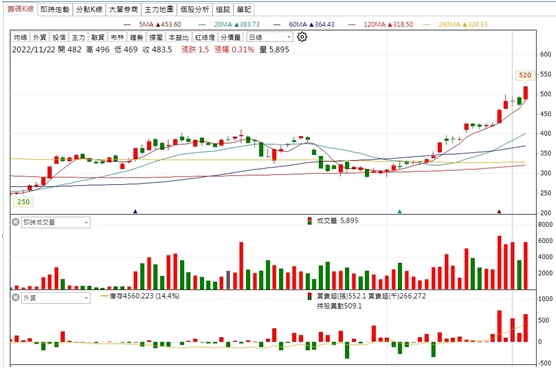Click the 持股異動509.1 text
This screenshot has height=370, width=556.
pos(339,306)
